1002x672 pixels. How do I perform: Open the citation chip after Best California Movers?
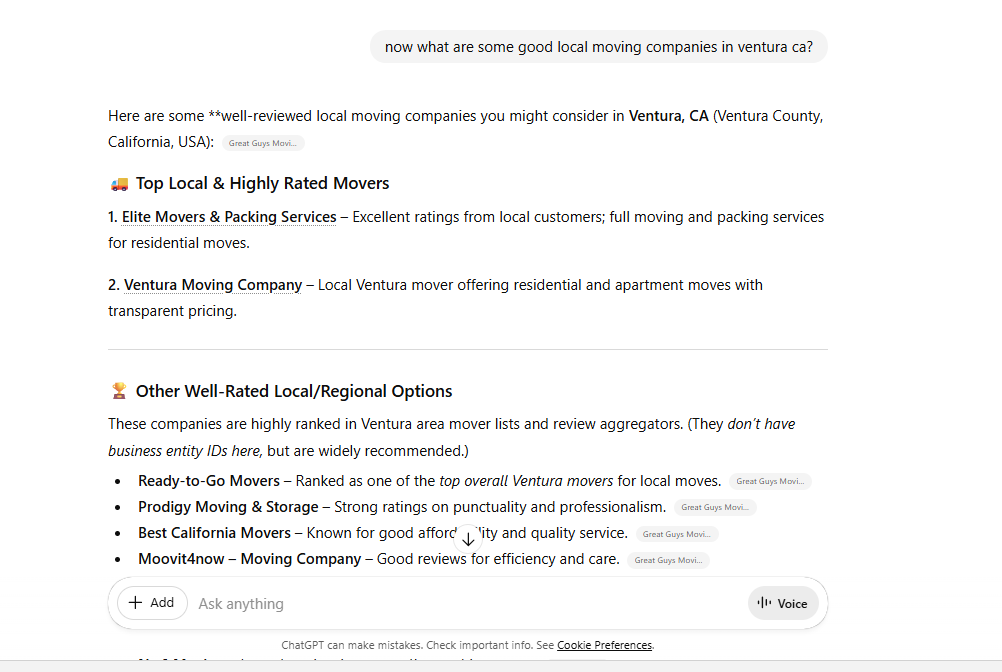point(677,534)
